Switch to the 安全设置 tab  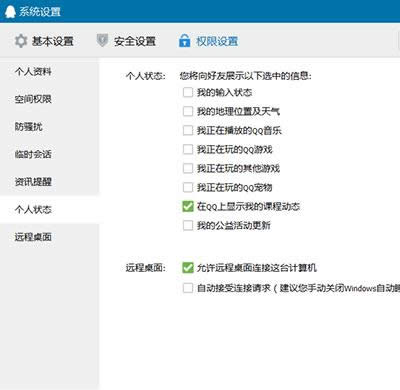126,41
